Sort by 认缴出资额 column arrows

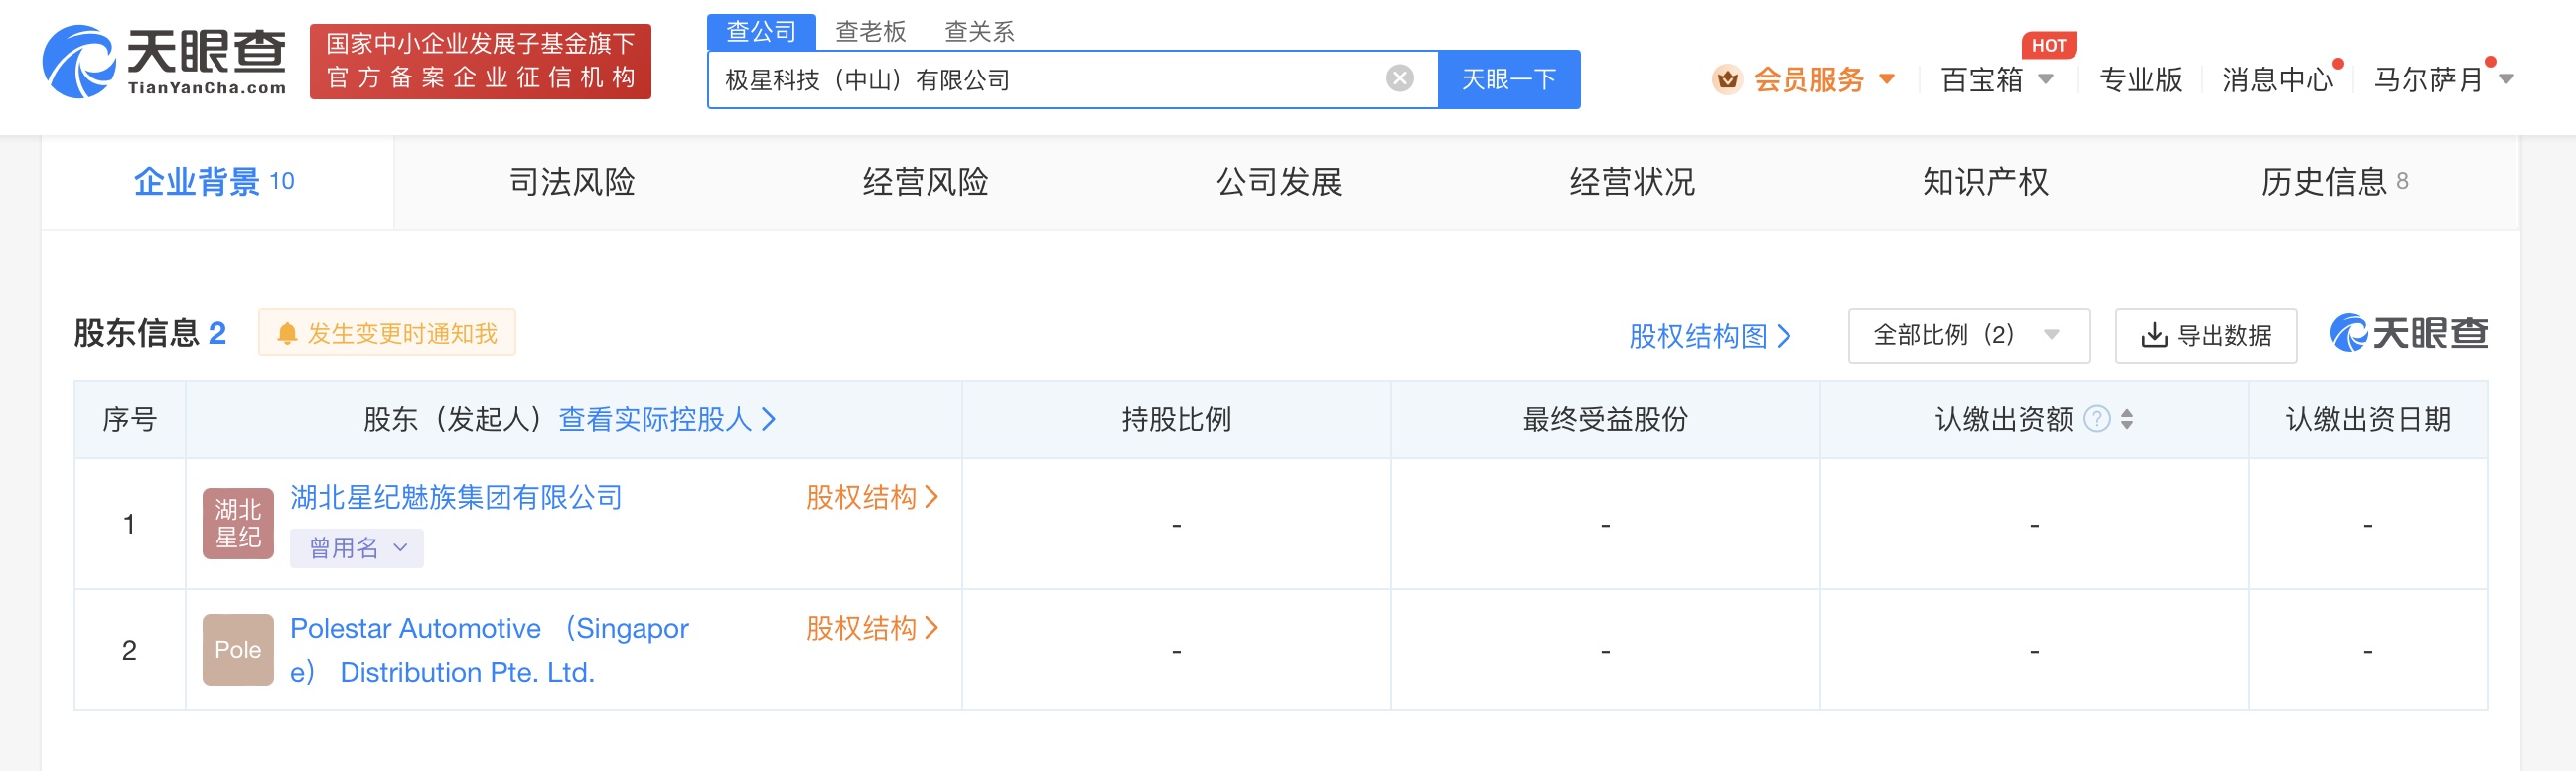[2127, 419]
